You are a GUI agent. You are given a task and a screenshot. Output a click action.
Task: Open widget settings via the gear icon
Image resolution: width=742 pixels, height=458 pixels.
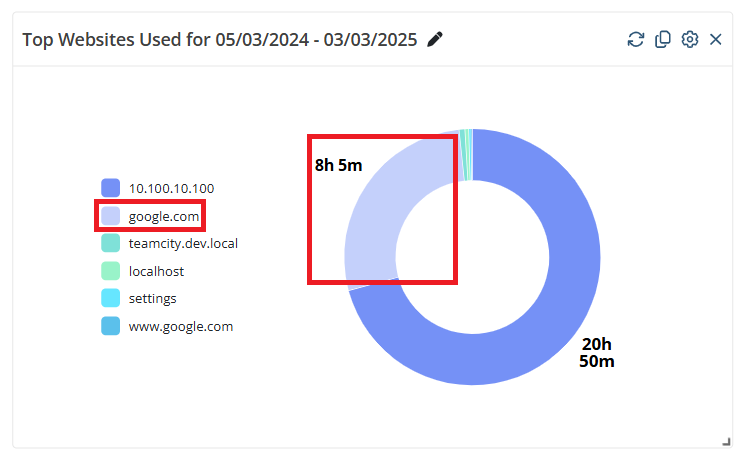click(x=689, y=39)
